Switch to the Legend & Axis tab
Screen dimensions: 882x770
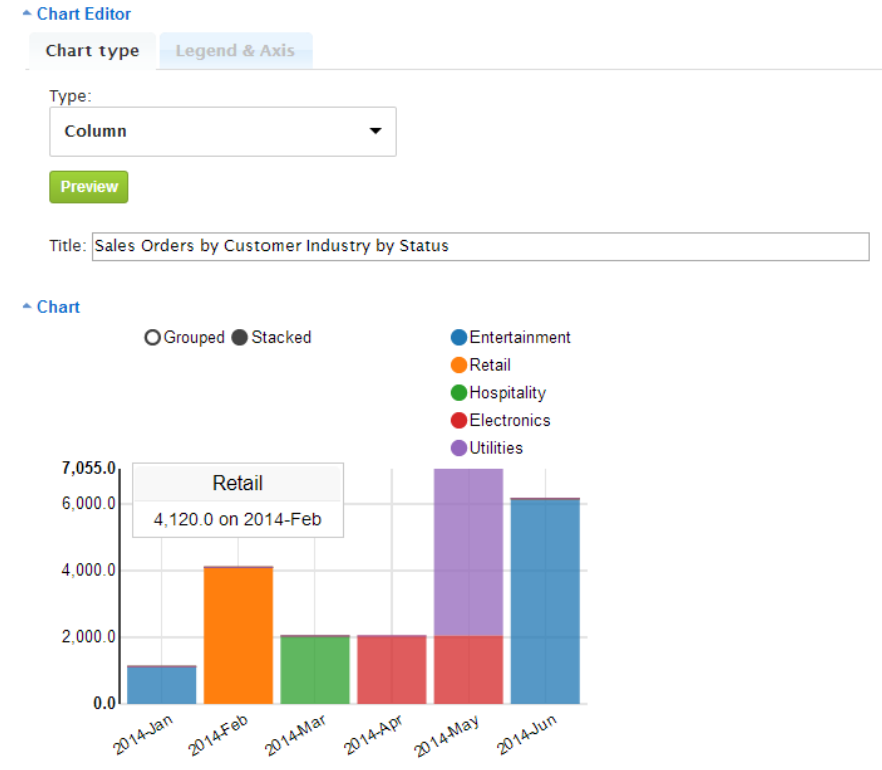click(x=235, y=51)
